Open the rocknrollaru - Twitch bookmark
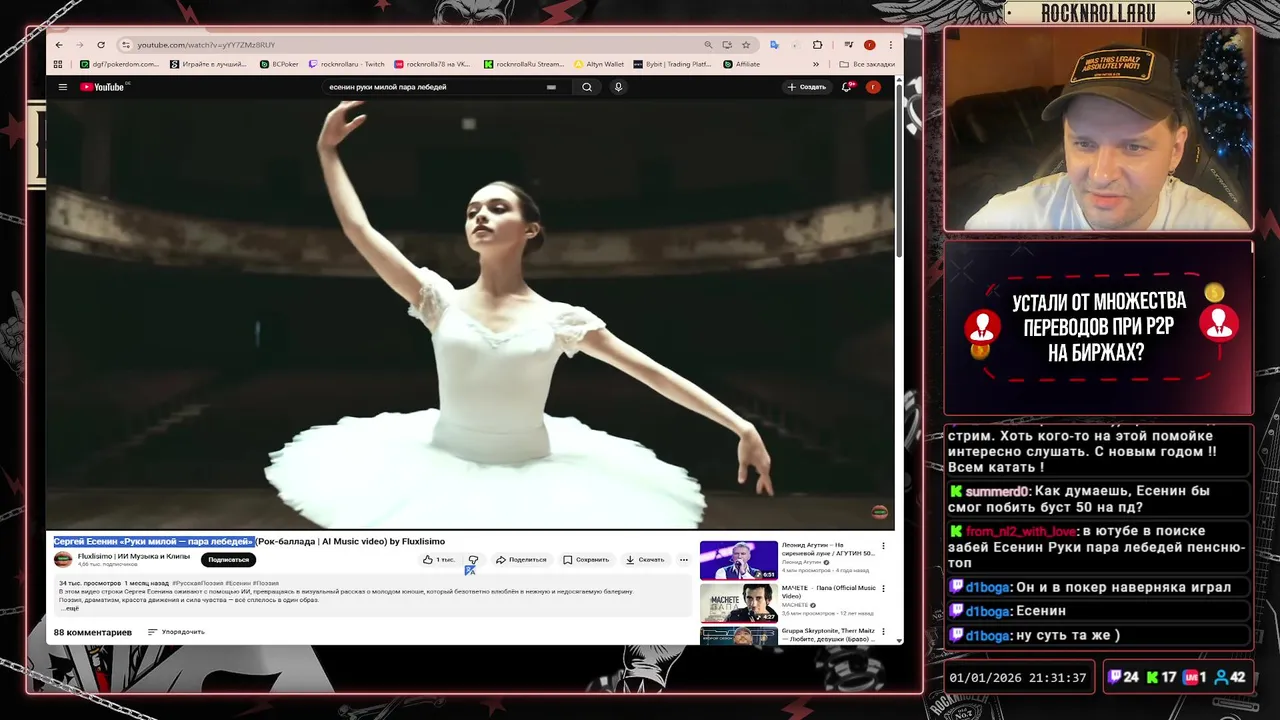This screenshot has height=720, width=1280. coord(347,64)
